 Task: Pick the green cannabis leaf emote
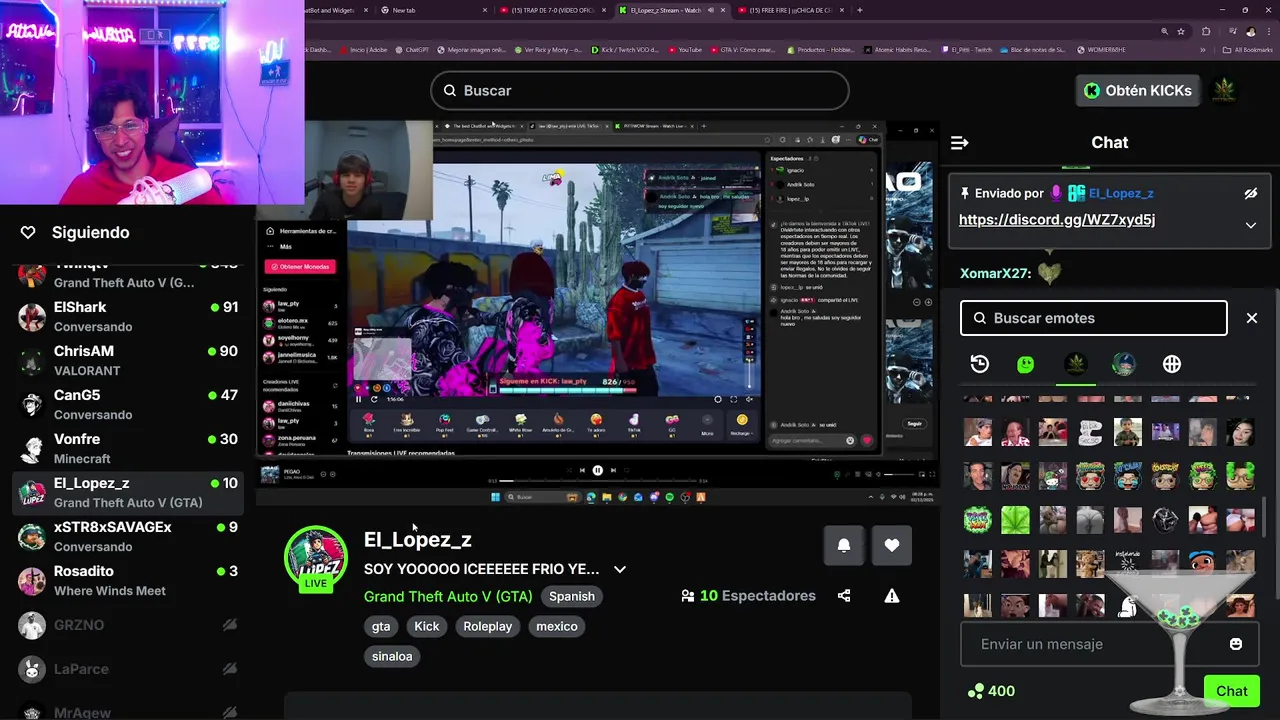(x=1015, y=520)
